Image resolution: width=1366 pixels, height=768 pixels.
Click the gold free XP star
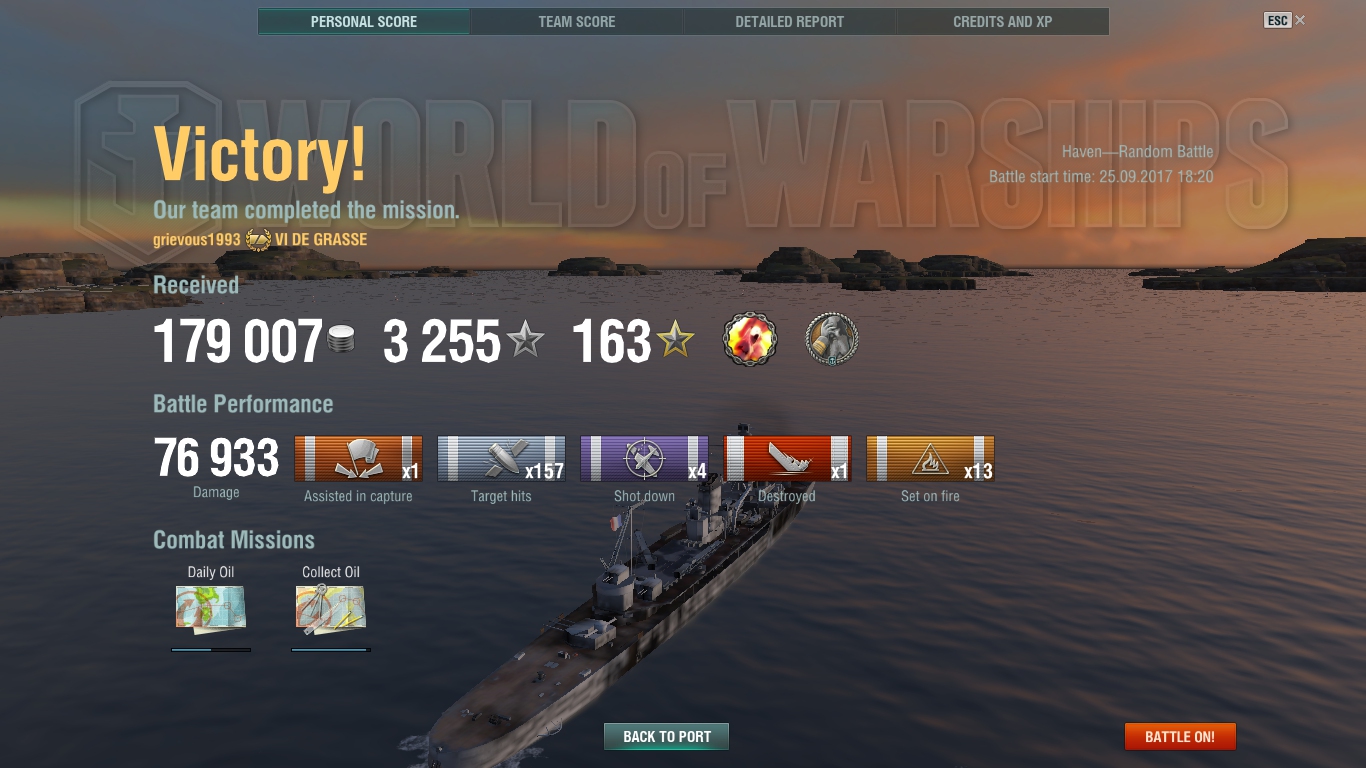click(x=676, y=341)
